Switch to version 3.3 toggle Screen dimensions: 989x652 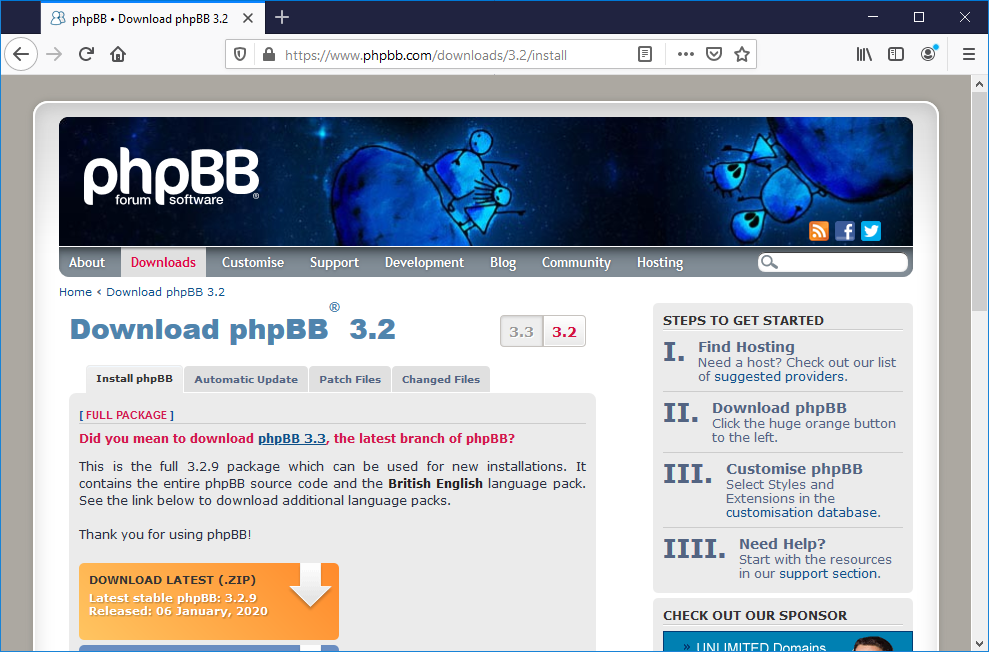[x=522, y=332]
